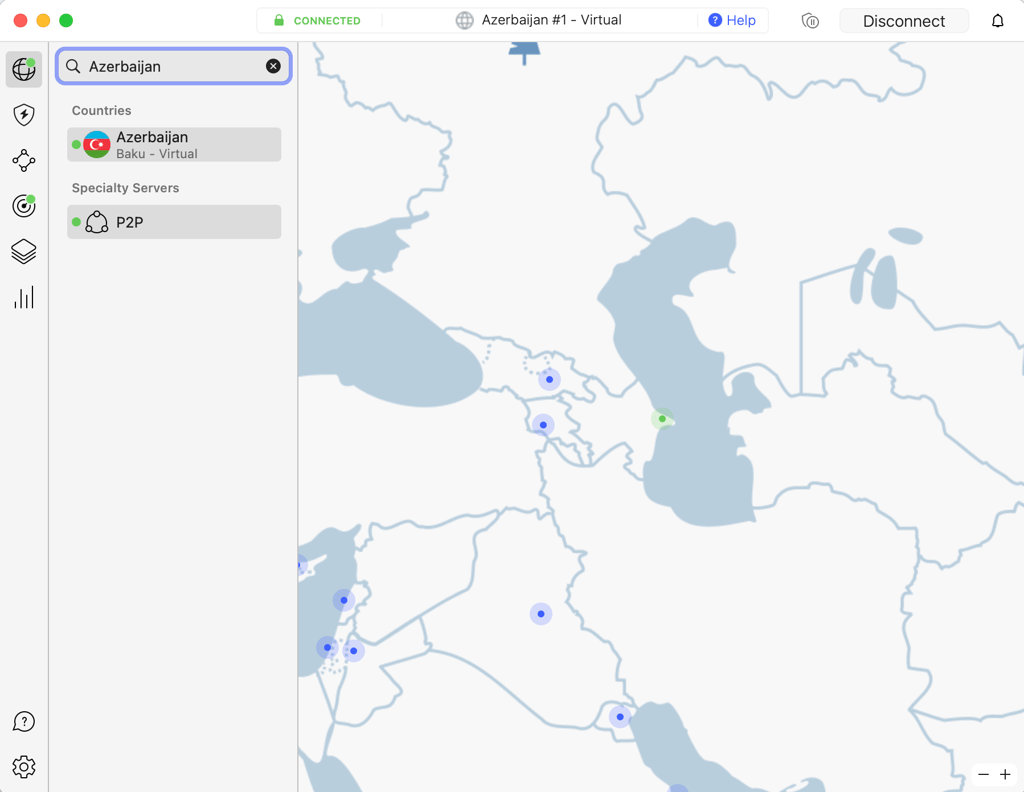
Task: Click the search magnifier icon
Action: click(73, 67)
